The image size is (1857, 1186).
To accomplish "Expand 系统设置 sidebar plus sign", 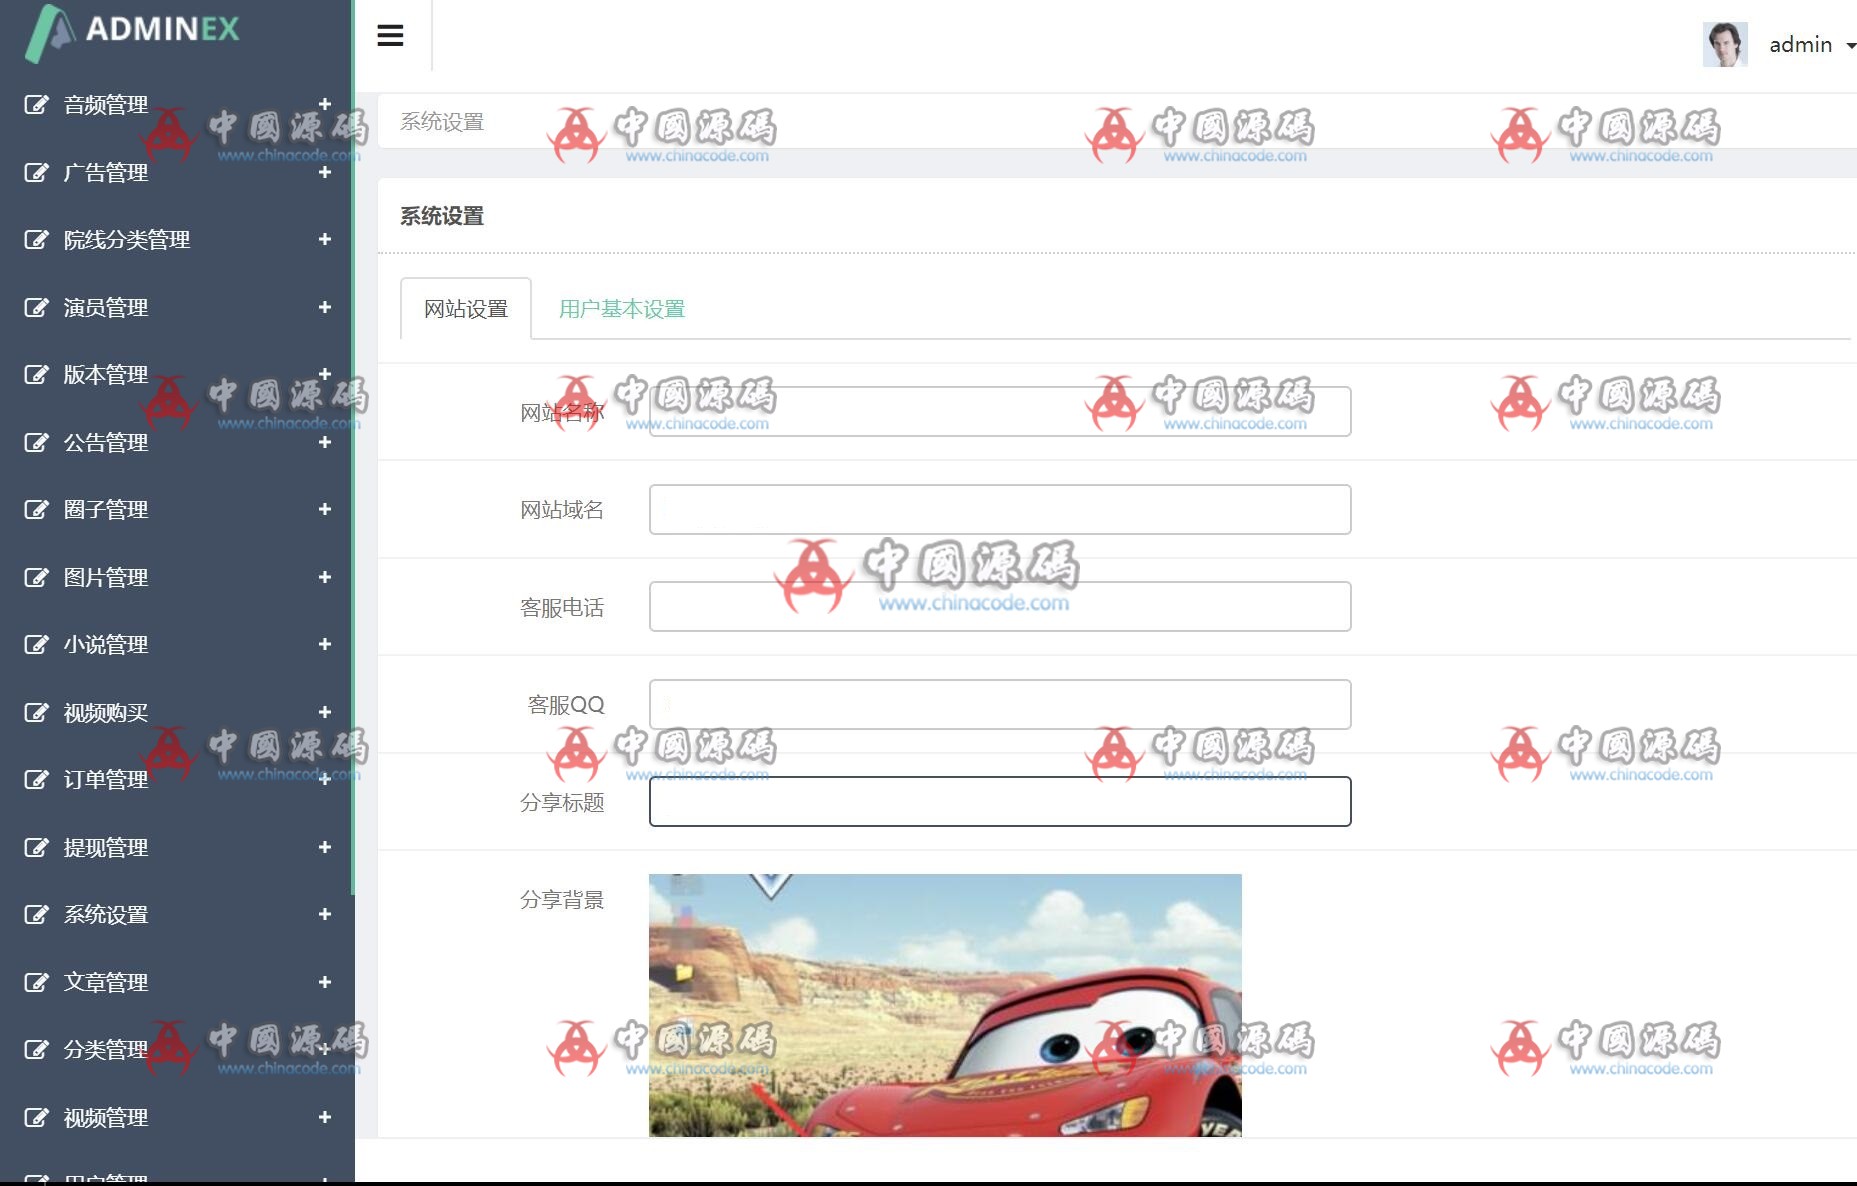I will click(x=324, y=914).
